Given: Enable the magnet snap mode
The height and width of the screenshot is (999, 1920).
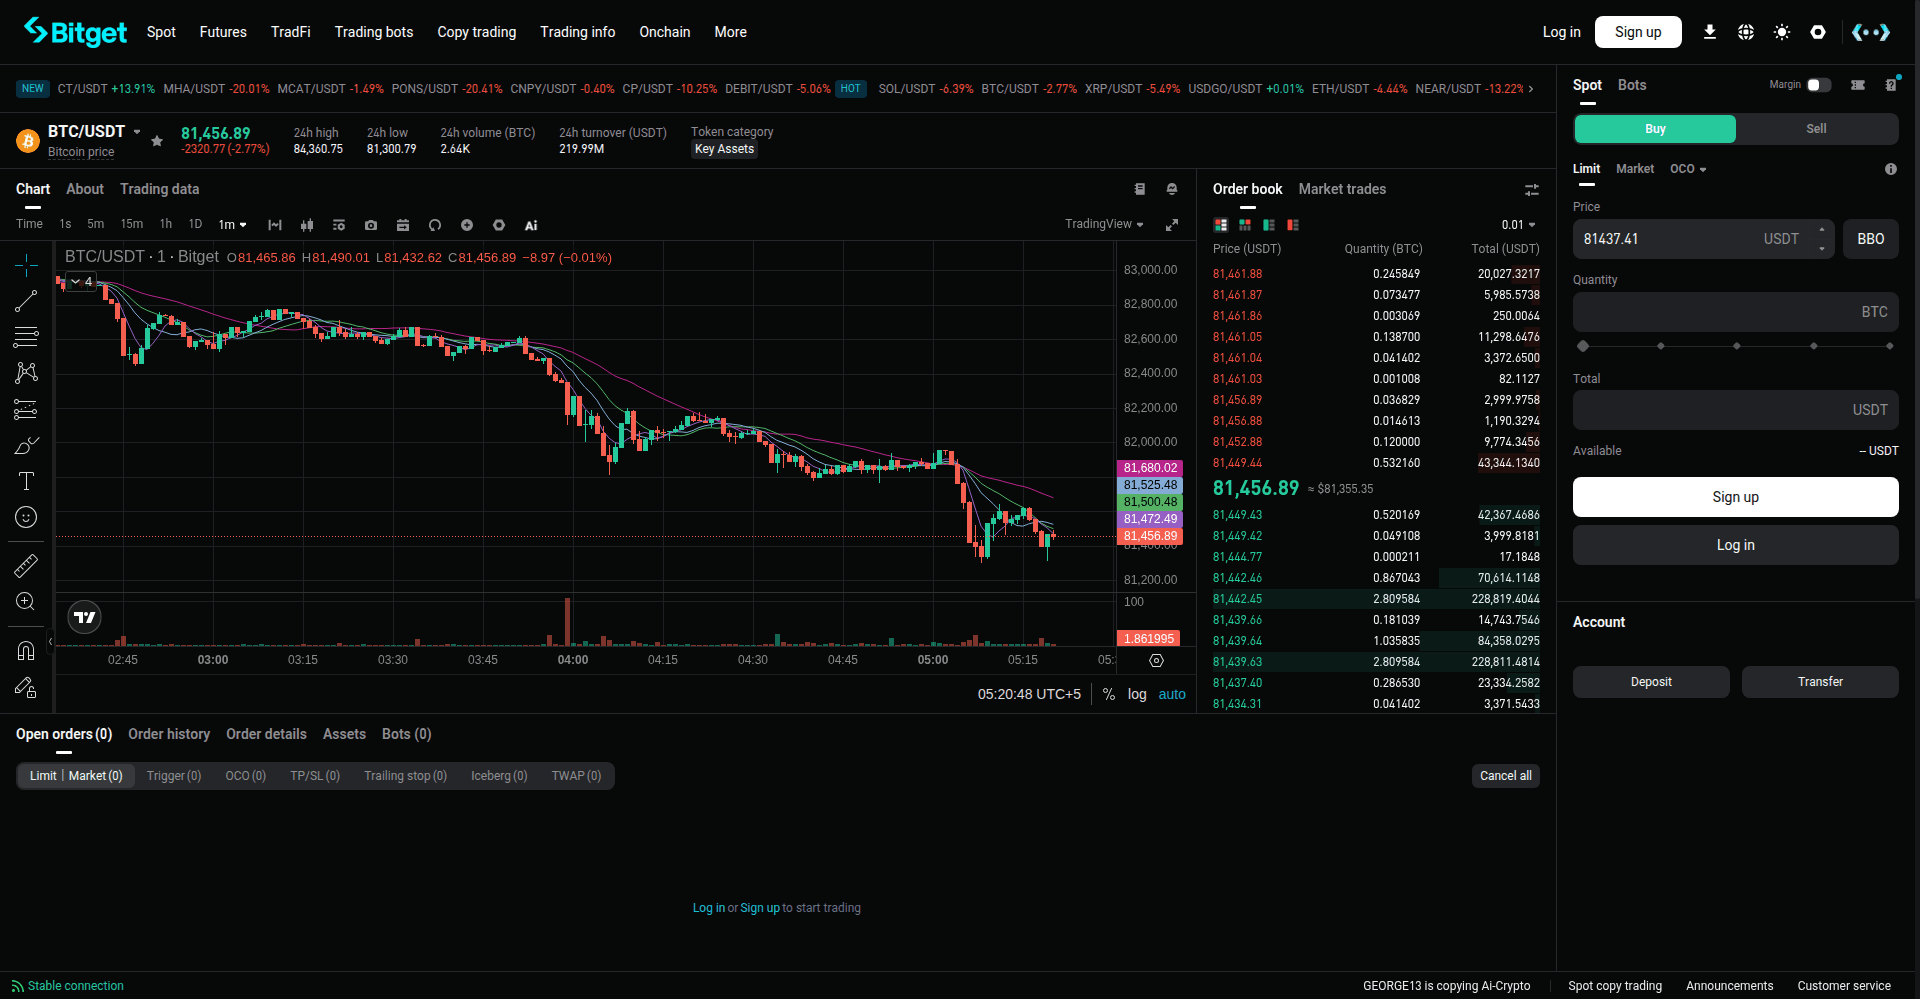Looking at the screenshot, I should (x=26, y=651).
